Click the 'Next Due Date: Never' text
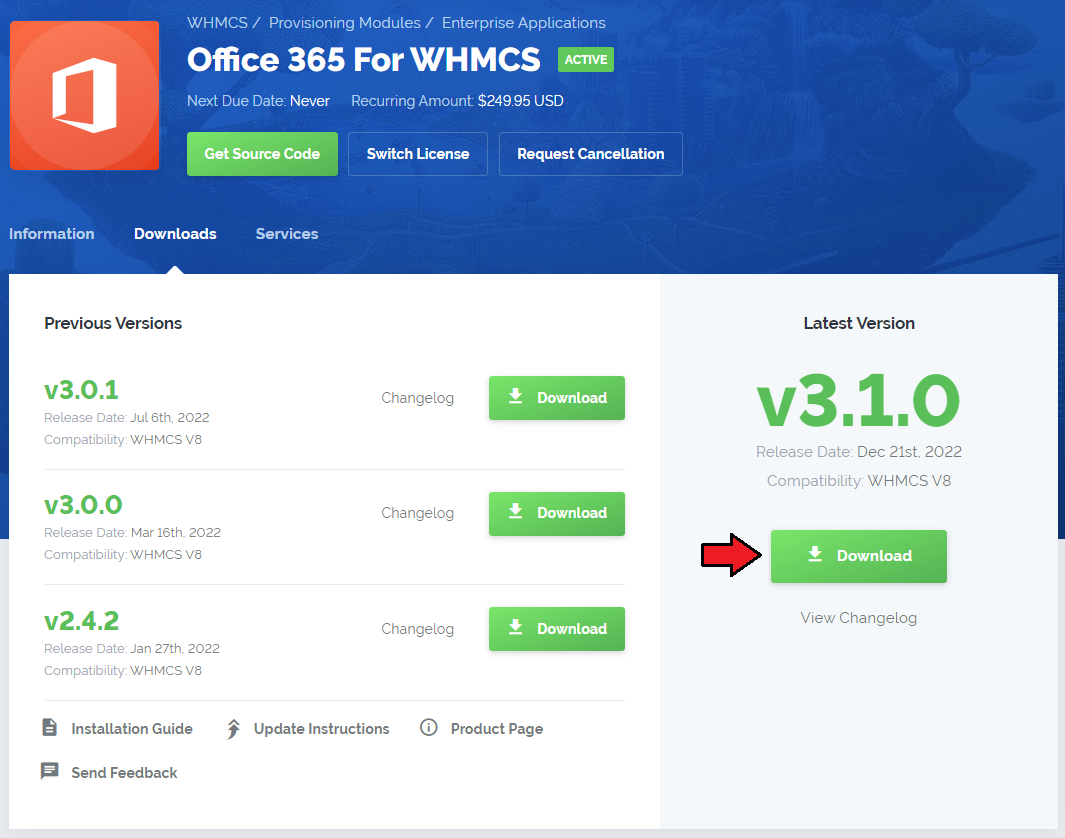1065x838 pixels. [258, 101]
